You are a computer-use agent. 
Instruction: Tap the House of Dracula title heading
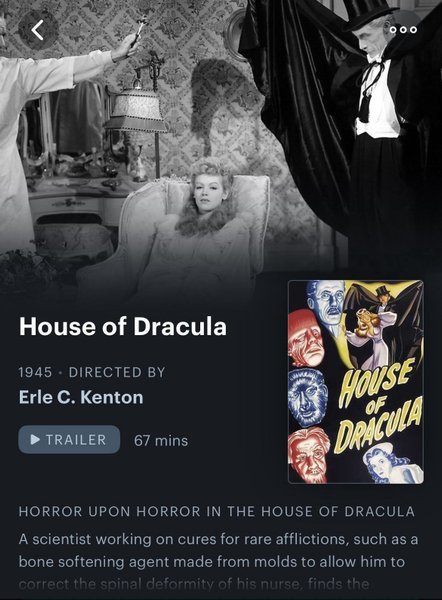pos(123,327)
